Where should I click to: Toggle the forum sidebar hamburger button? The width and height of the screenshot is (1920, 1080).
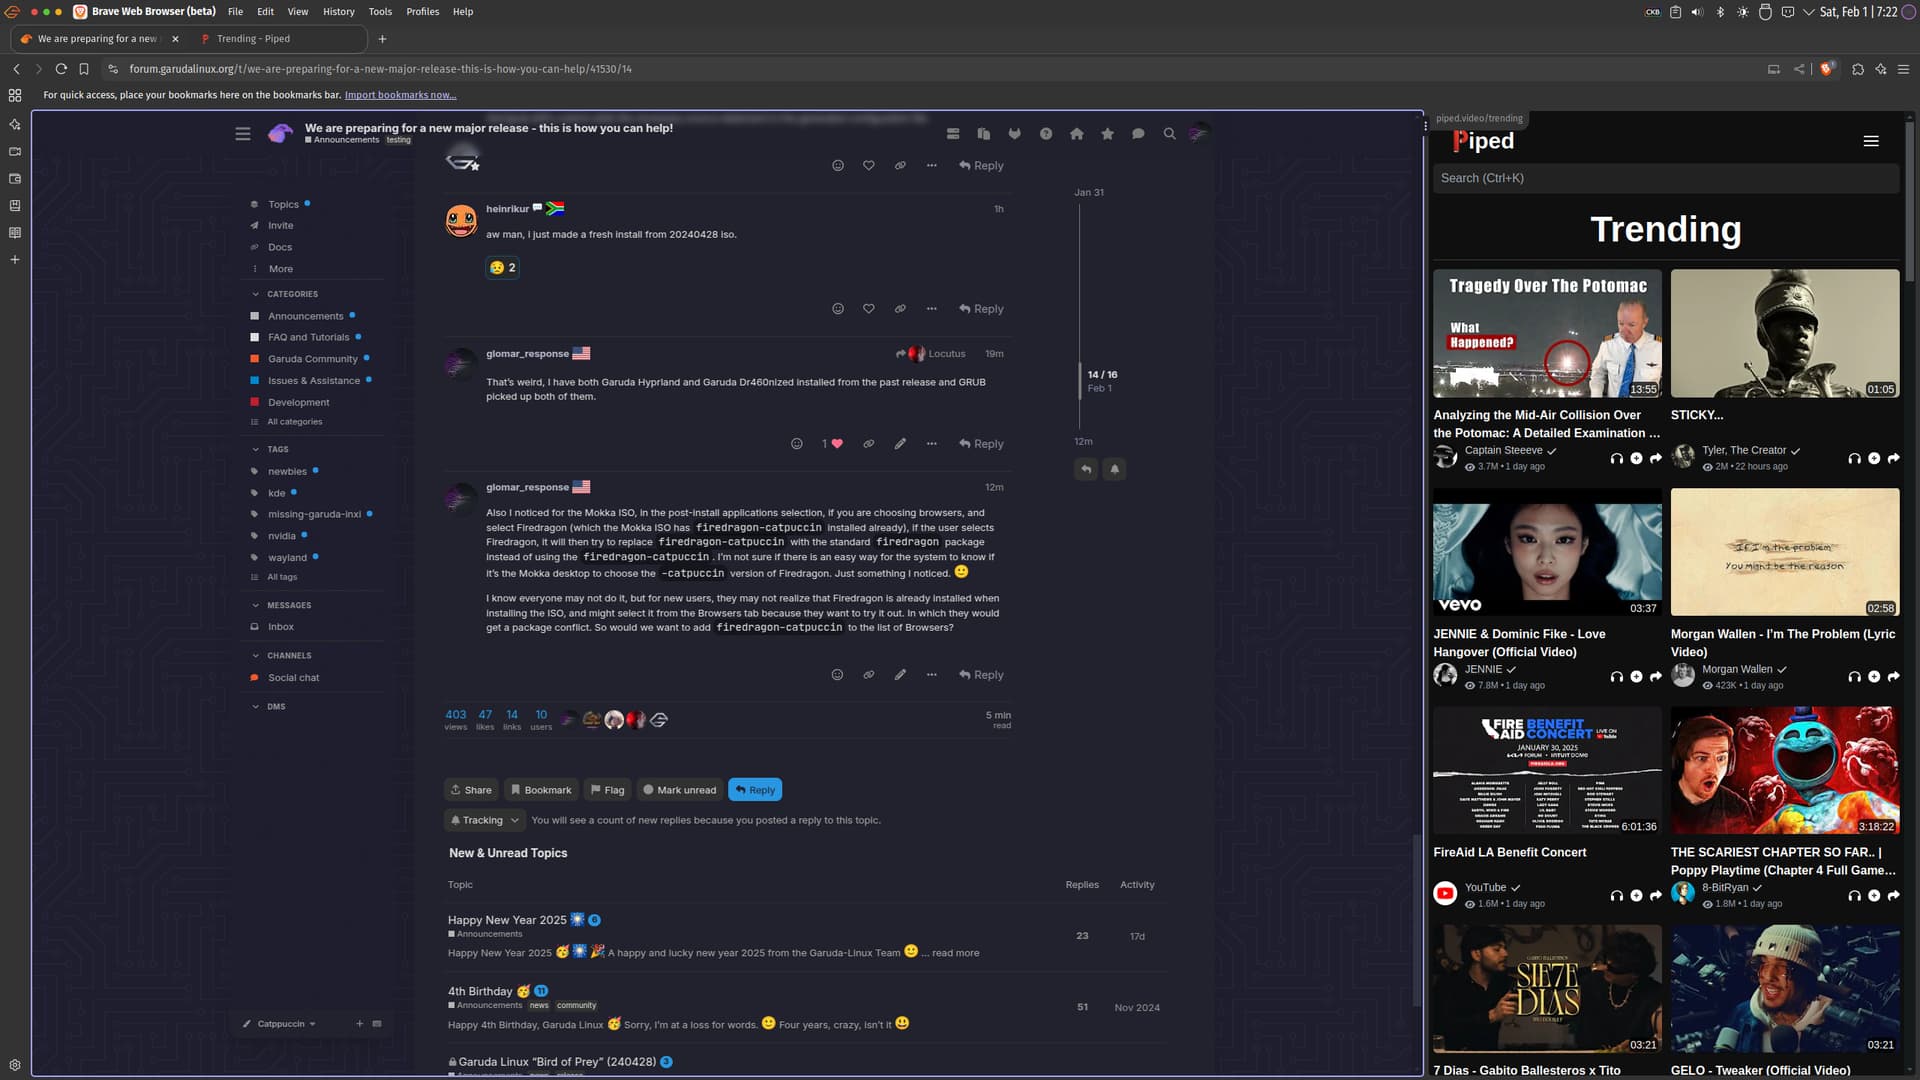click(242, 134)
